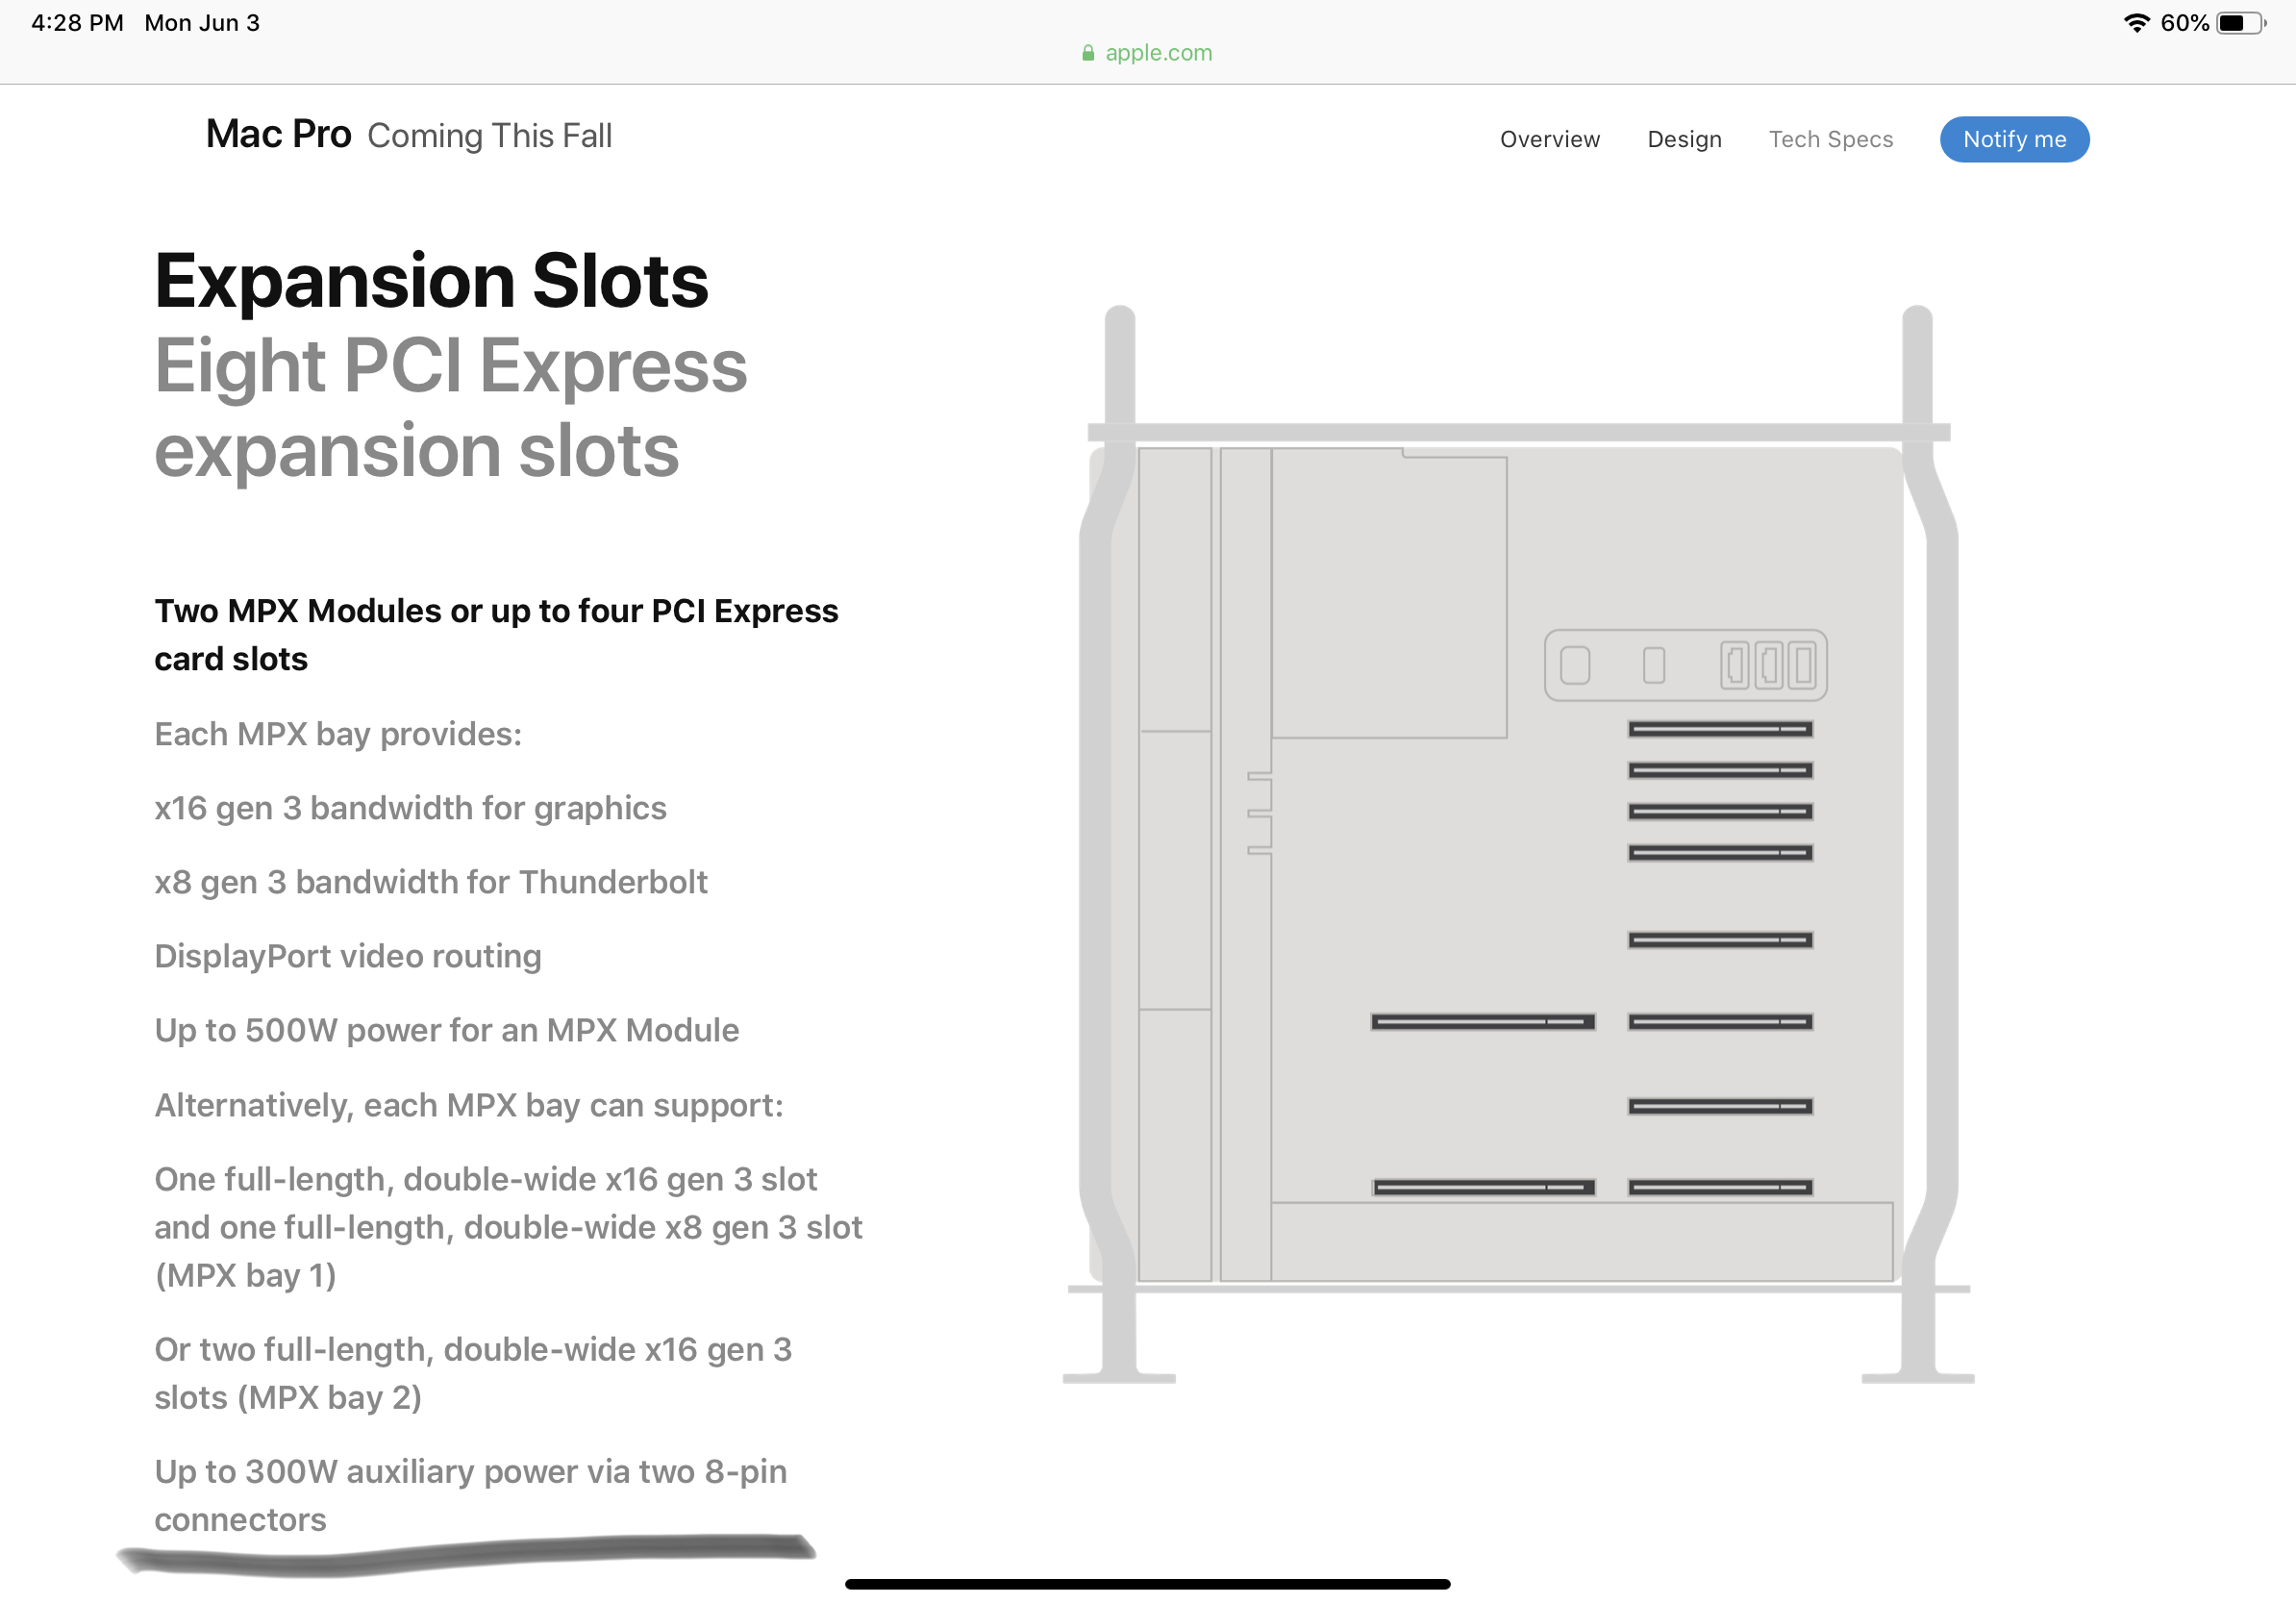The height and width of the screenshot is (1604, 2296).
Task: Switch to the Design tab
Action: point(1684,139)
